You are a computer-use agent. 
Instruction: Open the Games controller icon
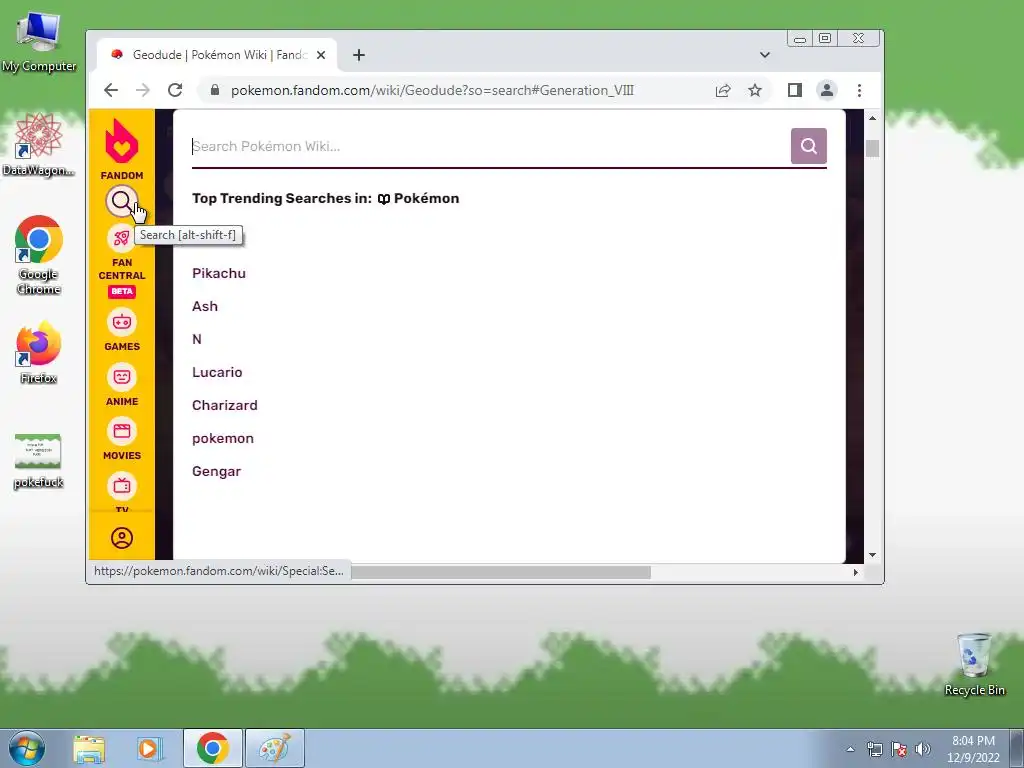pyautogui.click(x=121, y=322)
